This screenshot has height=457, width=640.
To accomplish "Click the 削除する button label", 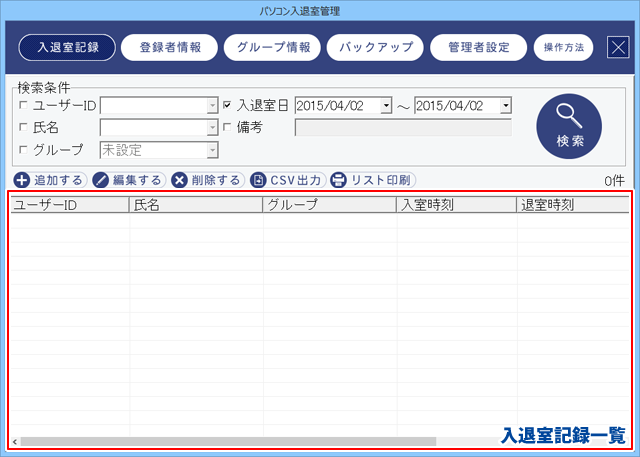I will click(216, 180).
